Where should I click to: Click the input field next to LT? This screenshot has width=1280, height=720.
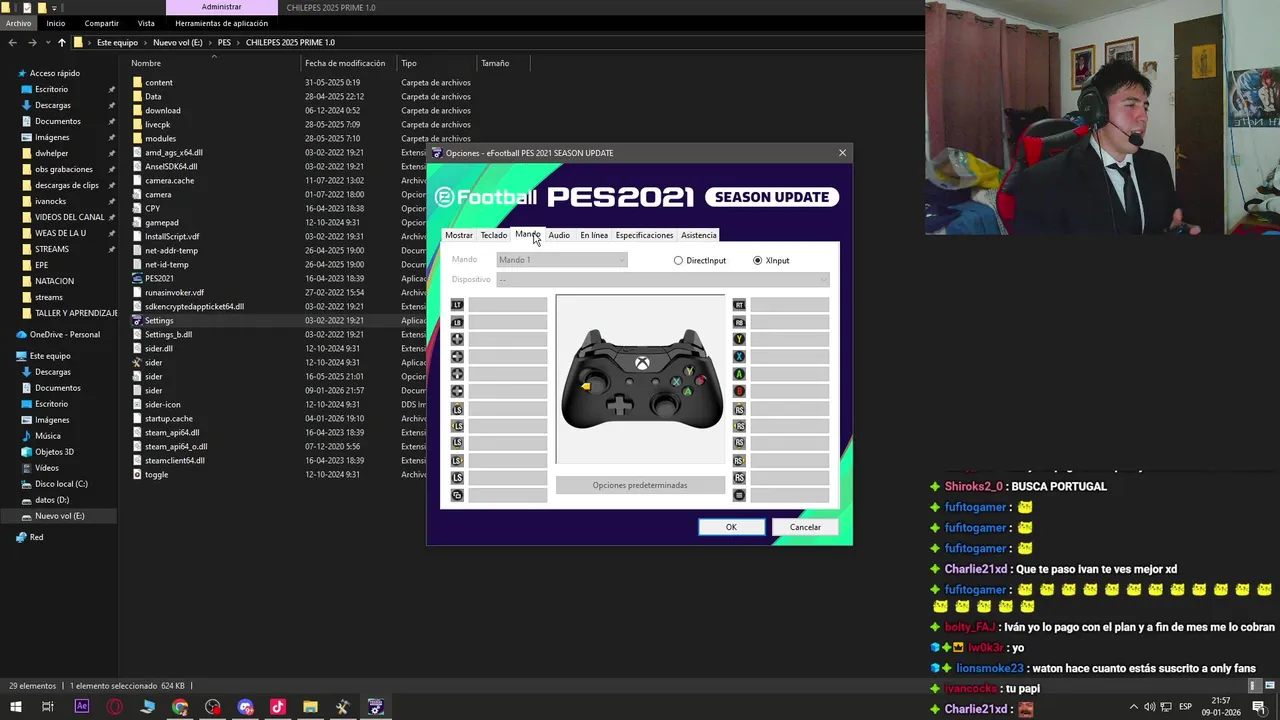508,305
